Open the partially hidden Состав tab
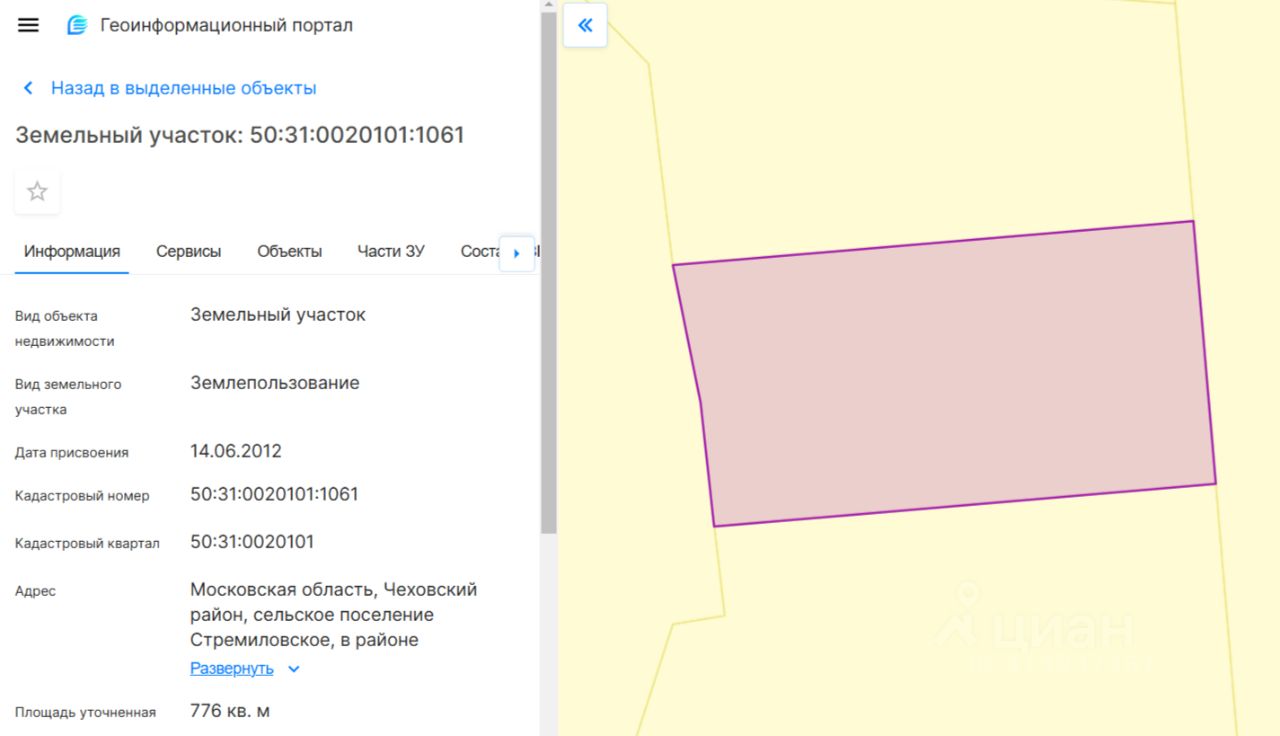 point(480,251)
